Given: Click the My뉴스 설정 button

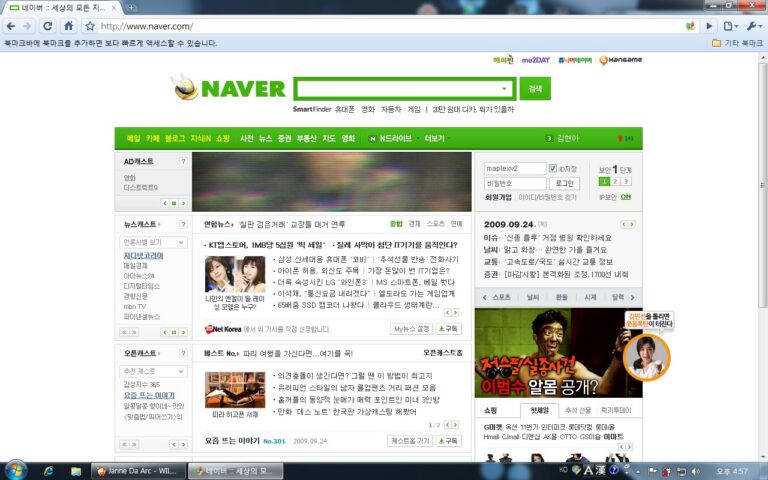Looking at the screenshot, I should [412, 329].
